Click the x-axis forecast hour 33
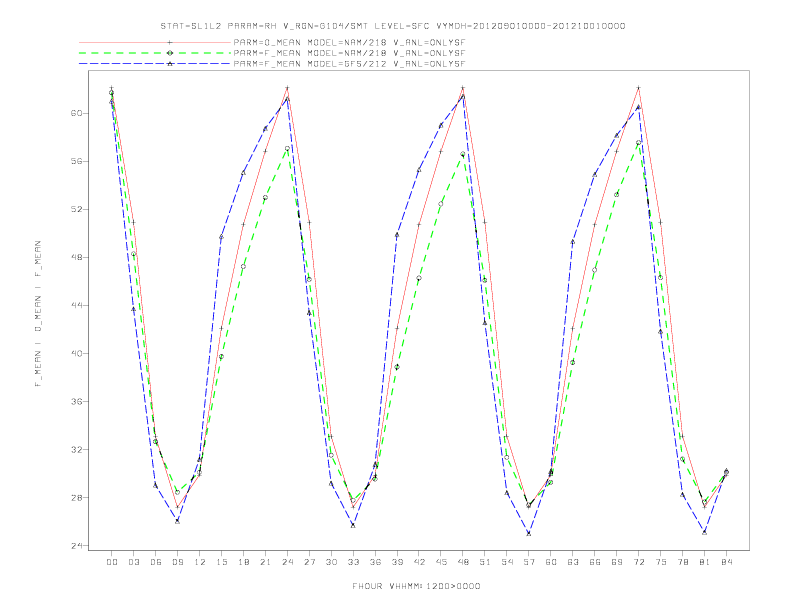Screen dimensions: 792x612 (353, 562)
